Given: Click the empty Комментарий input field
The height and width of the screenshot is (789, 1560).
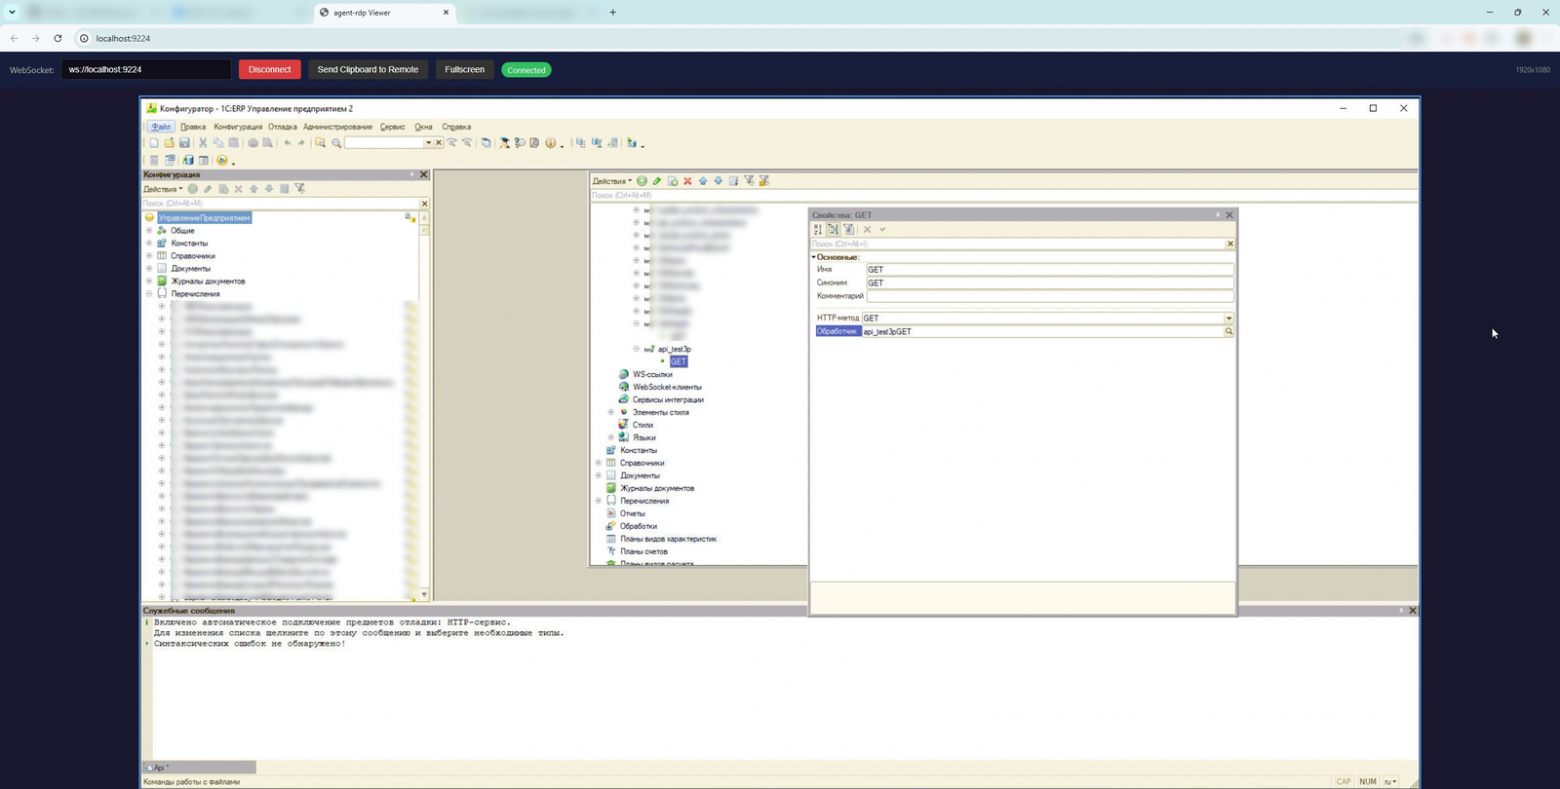Looking at the screenshot, I should coord(1049,296).
